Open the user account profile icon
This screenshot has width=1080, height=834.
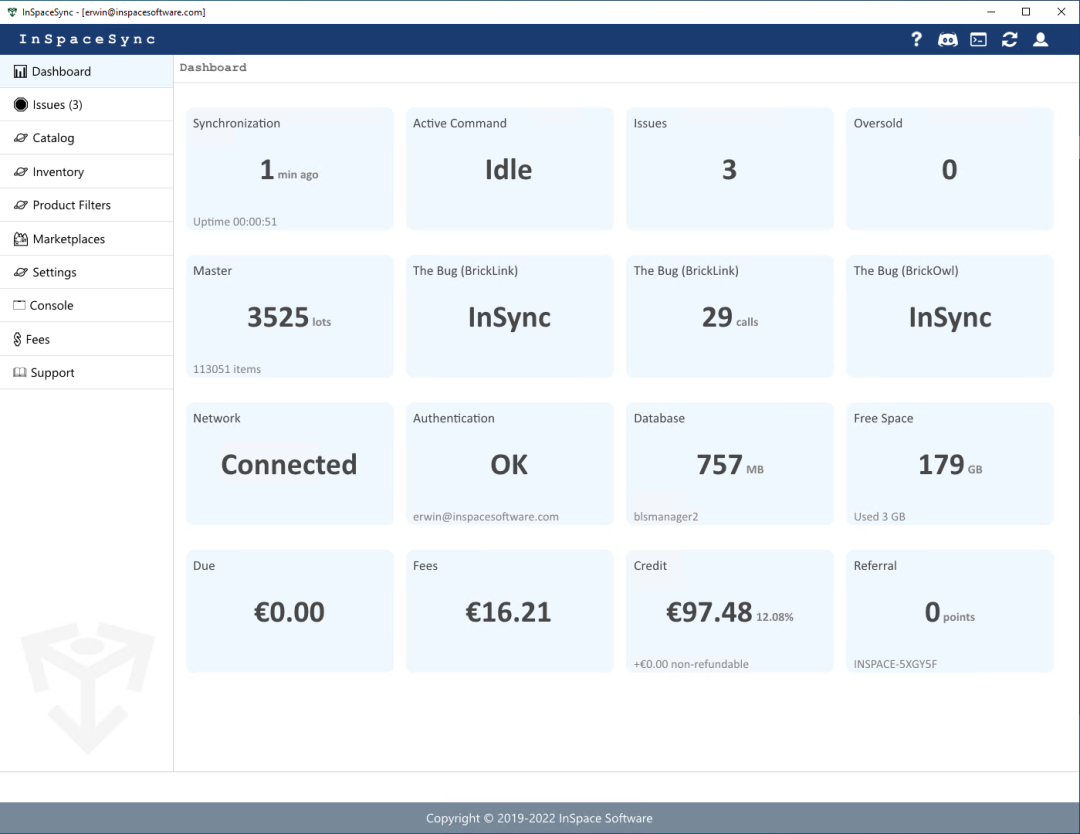[x=1040, y=39]
